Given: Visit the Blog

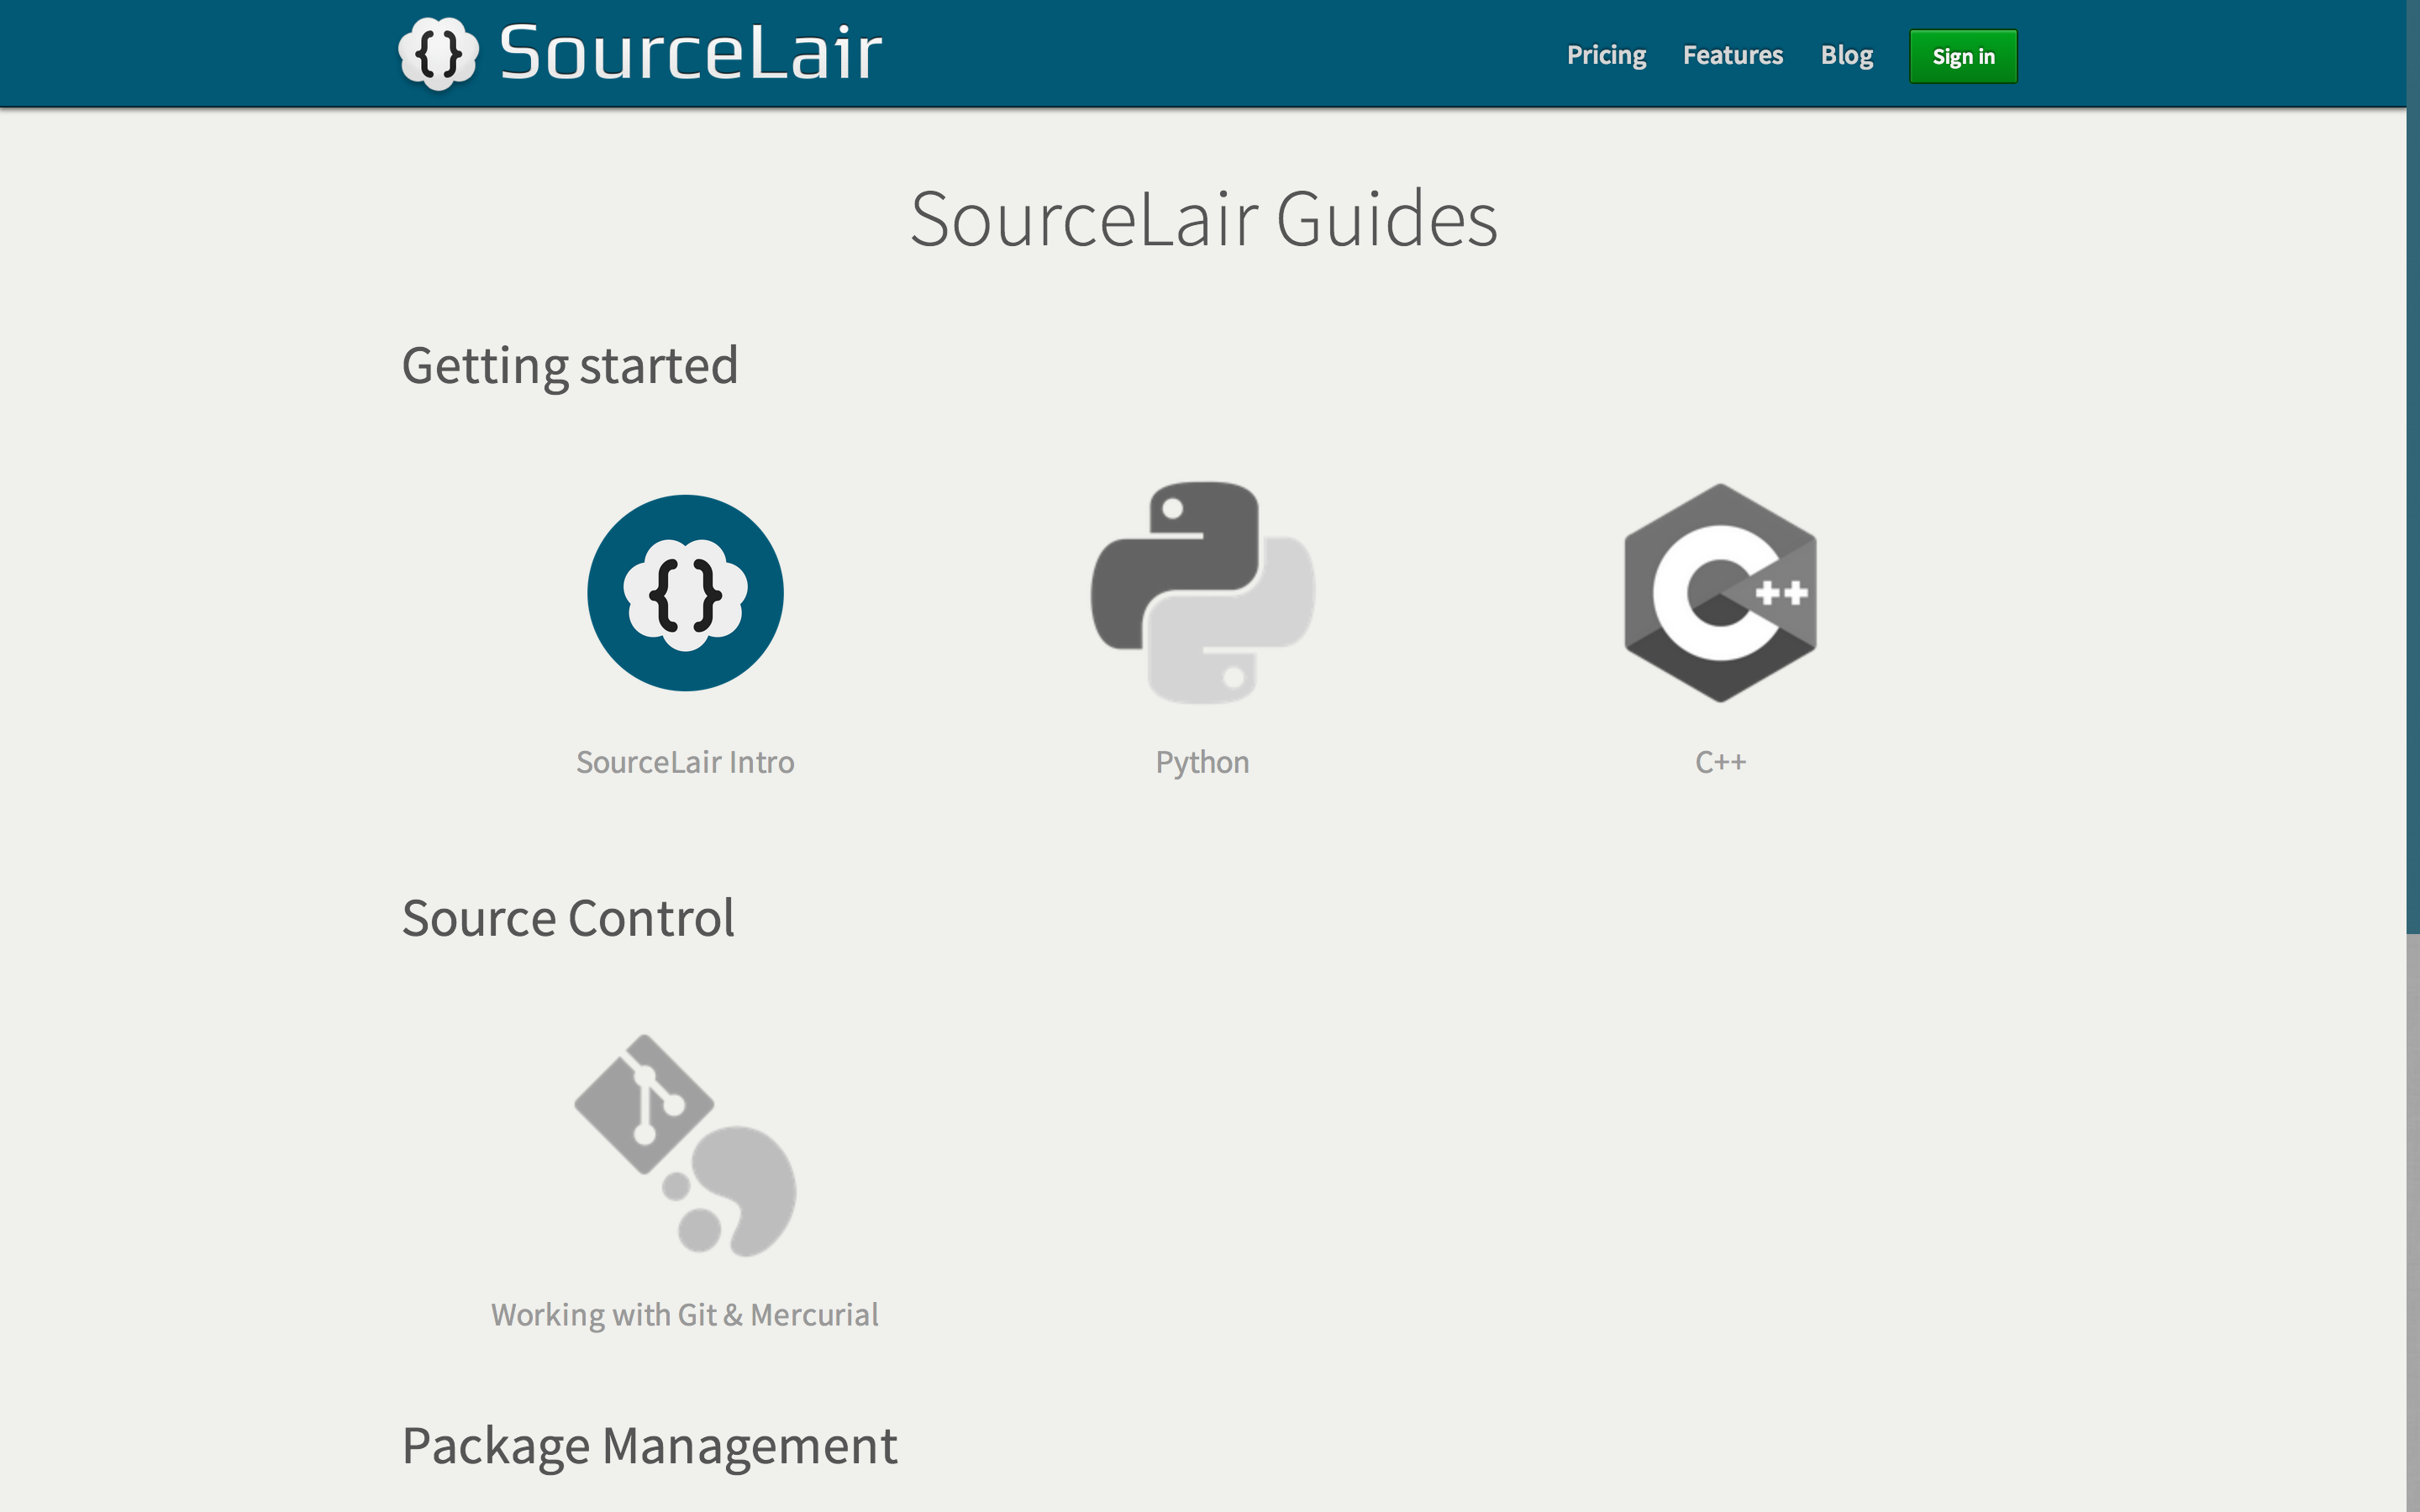Looking at the screenshot, I should pos(1847,55).
